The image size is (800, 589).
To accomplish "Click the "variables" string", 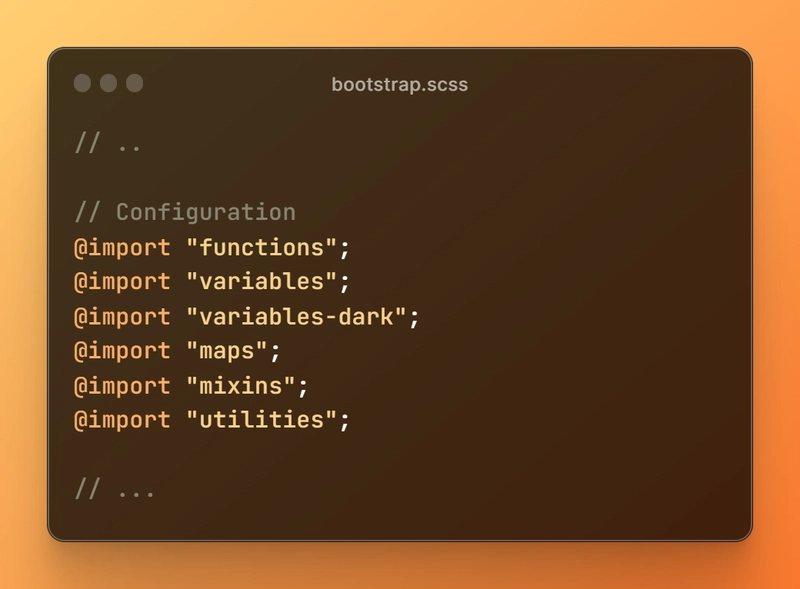I will click(261, 282).
